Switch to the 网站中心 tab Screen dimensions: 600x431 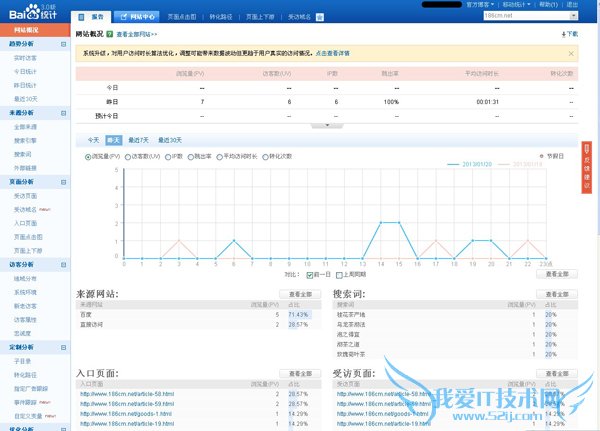137,17
